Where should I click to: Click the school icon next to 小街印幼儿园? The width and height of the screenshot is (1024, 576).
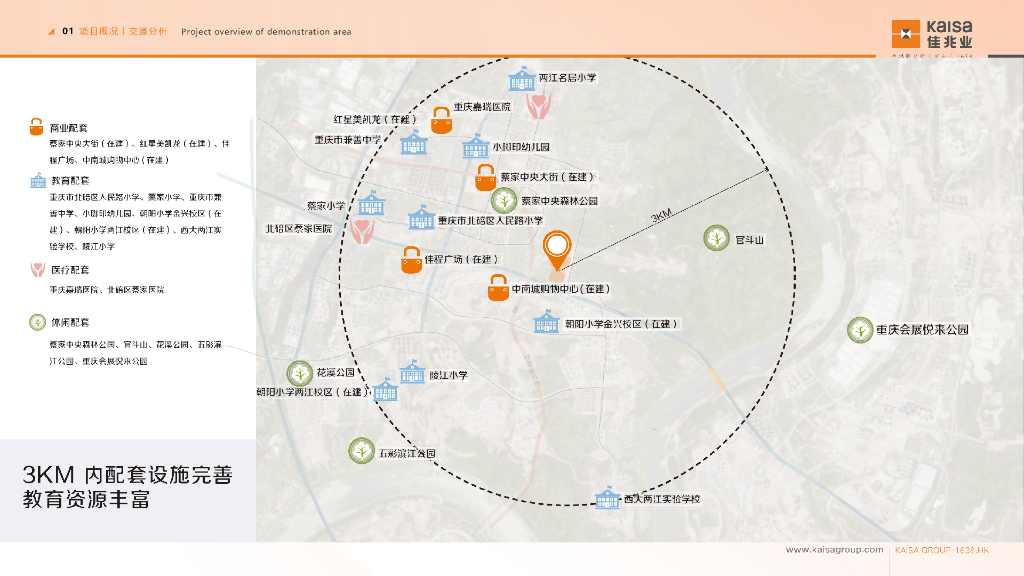tap(475, 146)
